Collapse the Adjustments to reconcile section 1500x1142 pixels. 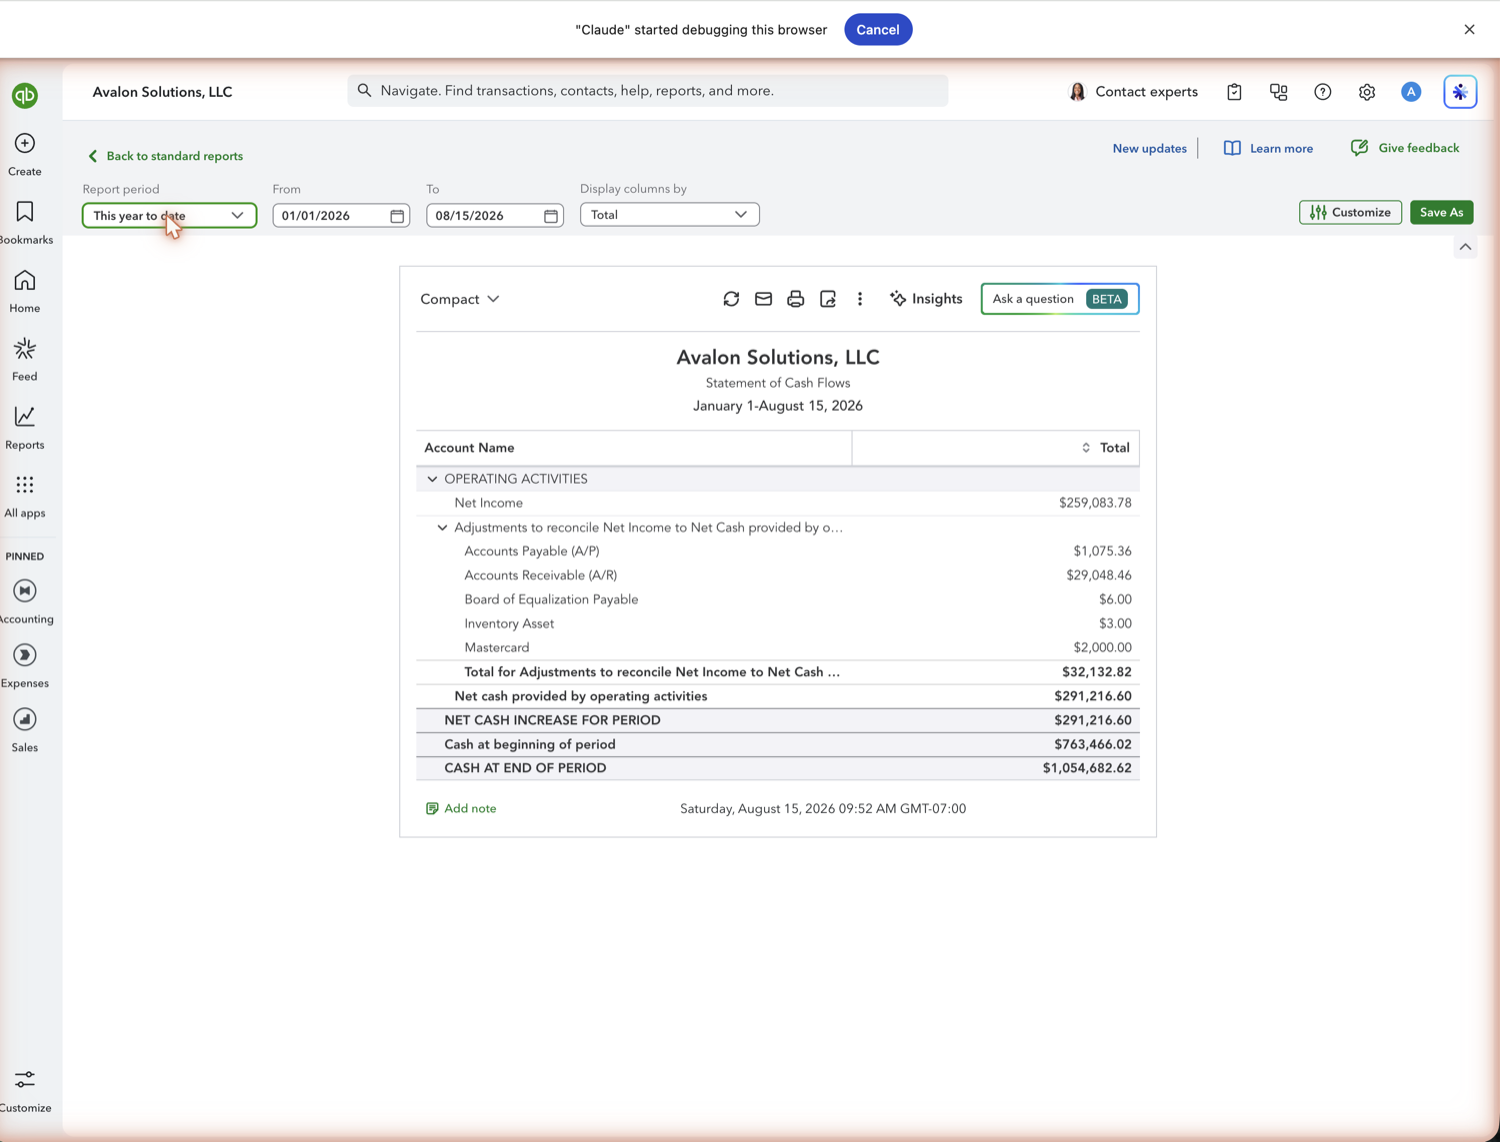click(442, 527)
